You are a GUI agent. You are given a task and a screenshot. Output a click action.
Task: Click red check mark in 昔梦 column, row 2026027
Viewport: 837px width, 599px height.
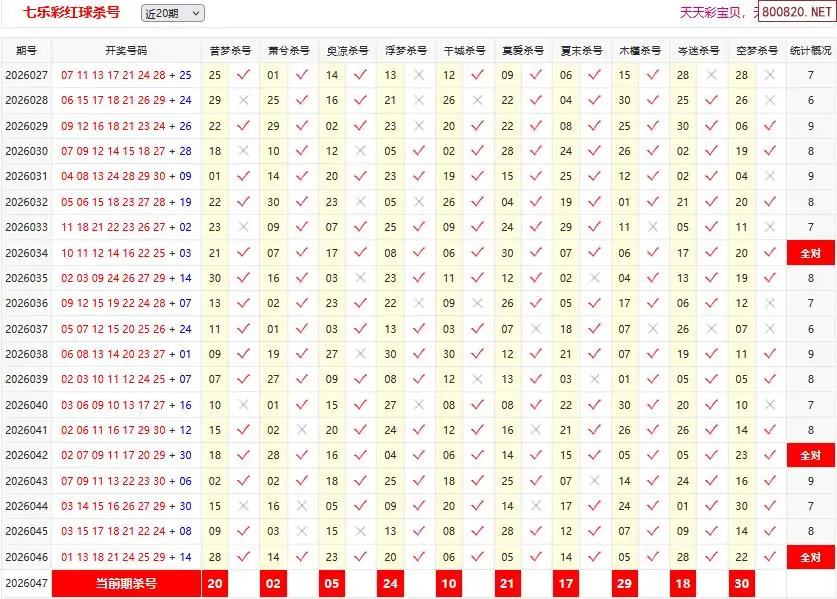(x=243, y=75)
